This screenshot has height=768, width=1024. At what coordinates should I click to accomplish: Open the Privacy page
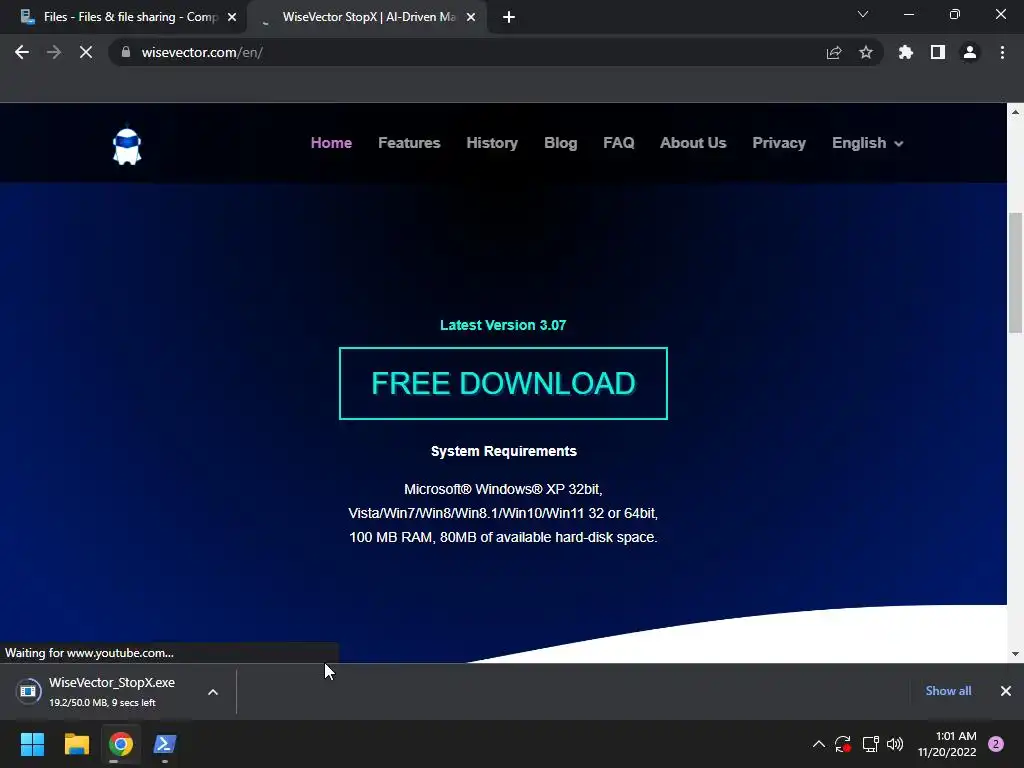pyautogui.click(x=779, y=143)
